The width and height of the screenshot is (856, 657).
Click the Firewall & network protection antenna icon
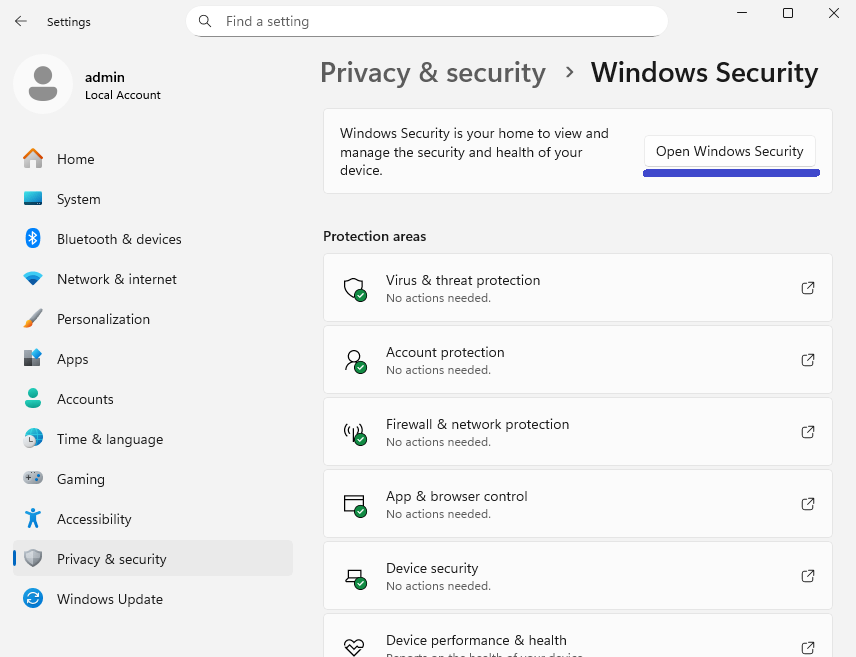[354, 433]
